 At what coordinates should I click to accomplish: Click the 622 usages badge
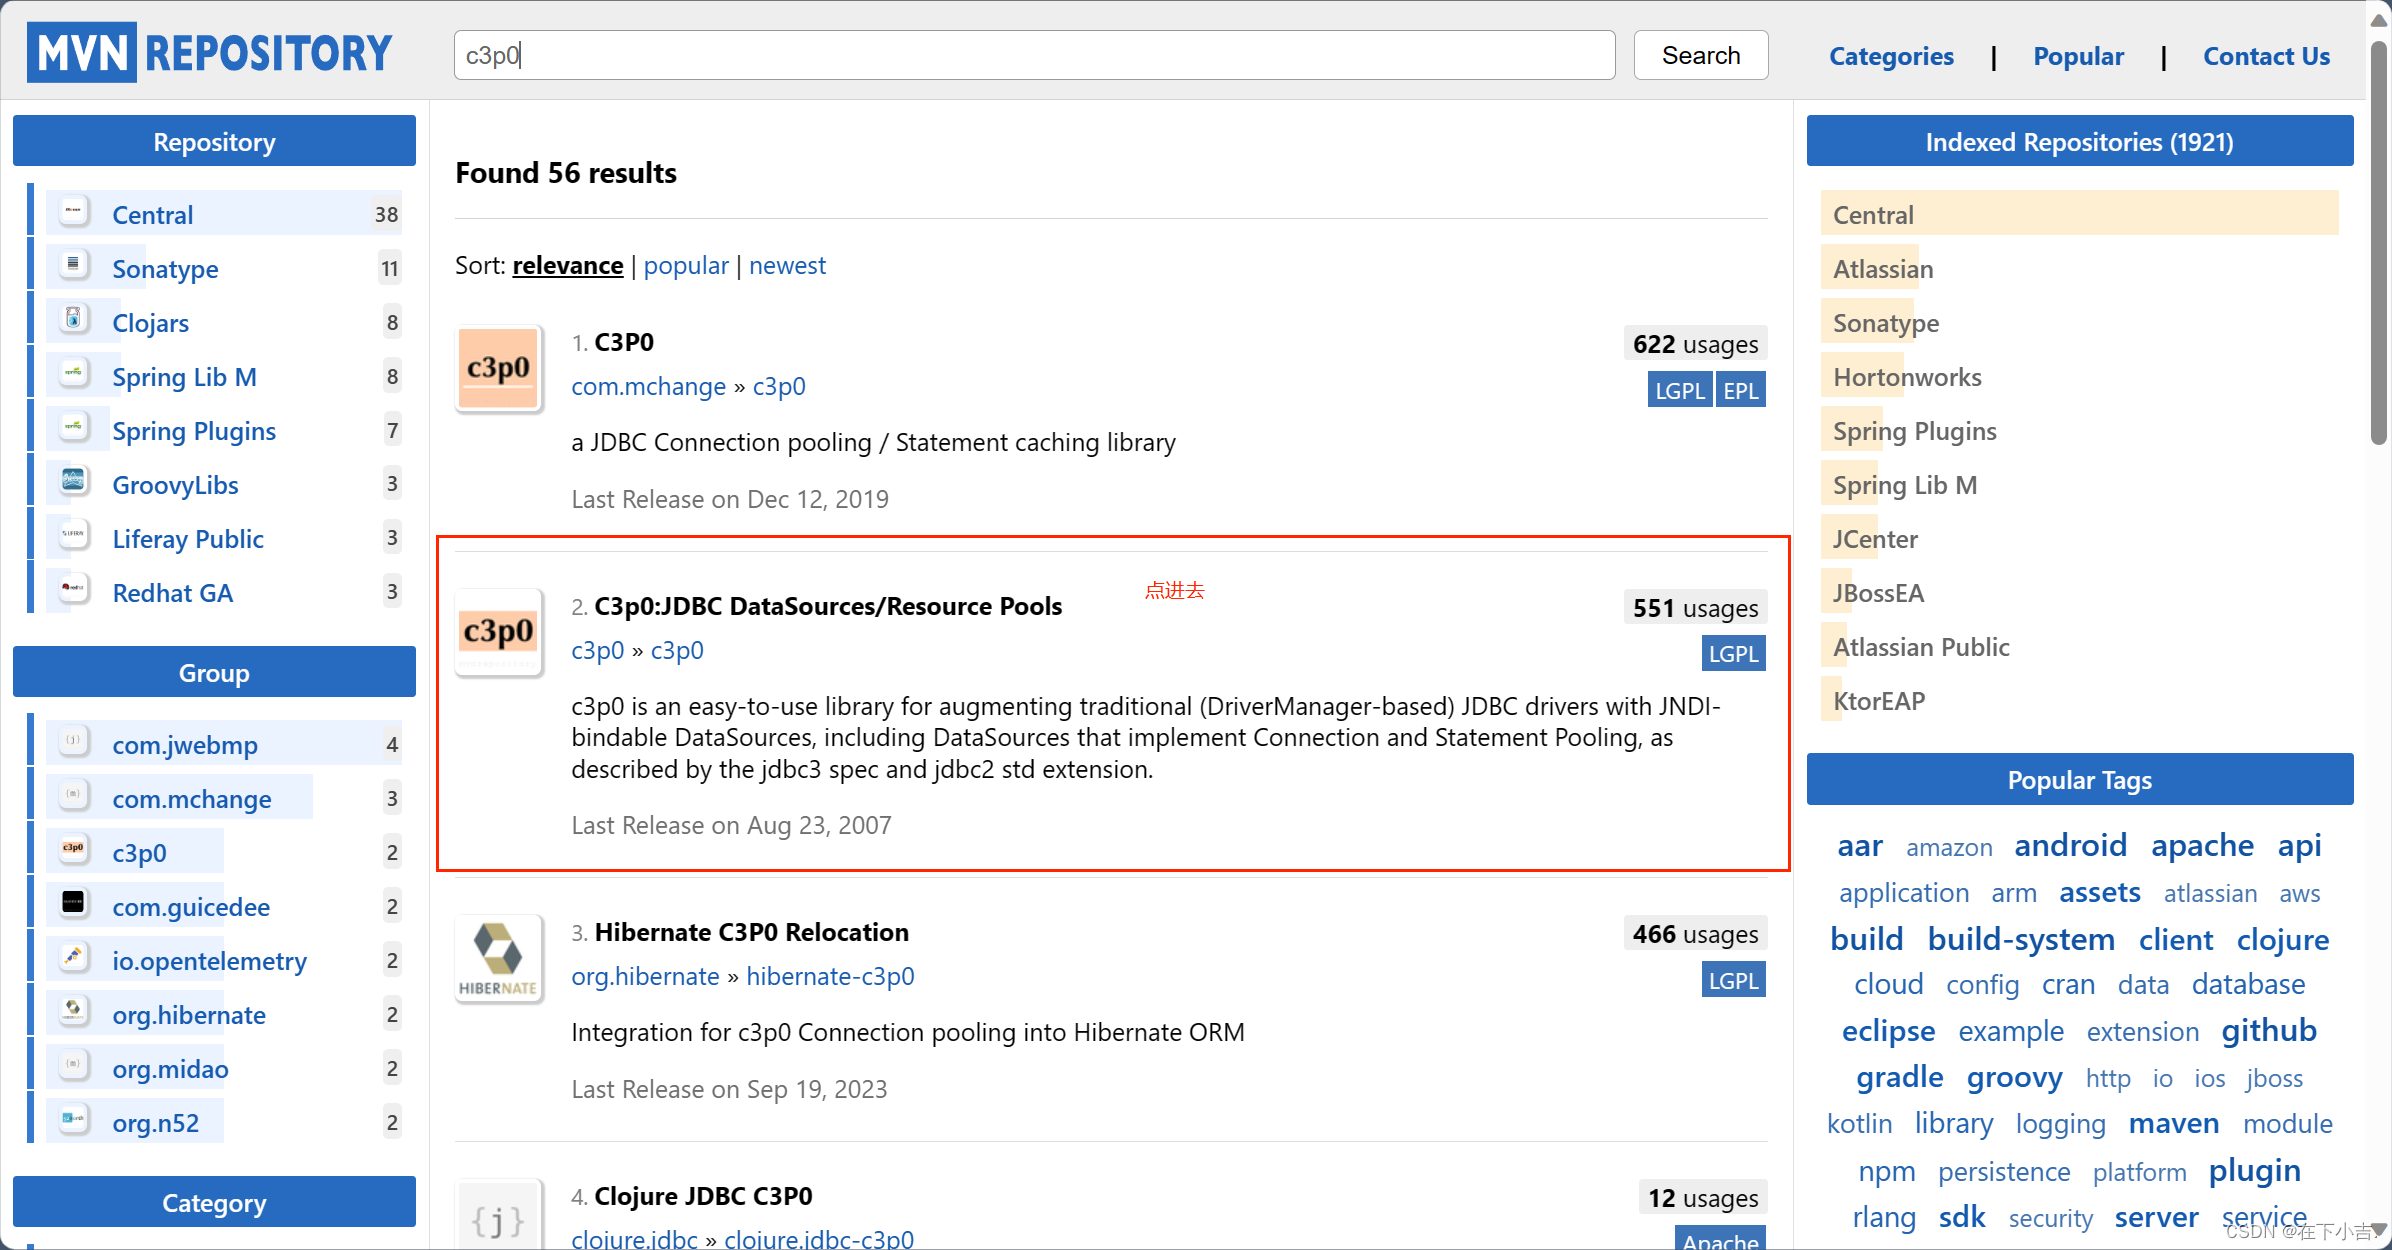pyautogui.click(x=1695, y=344)
